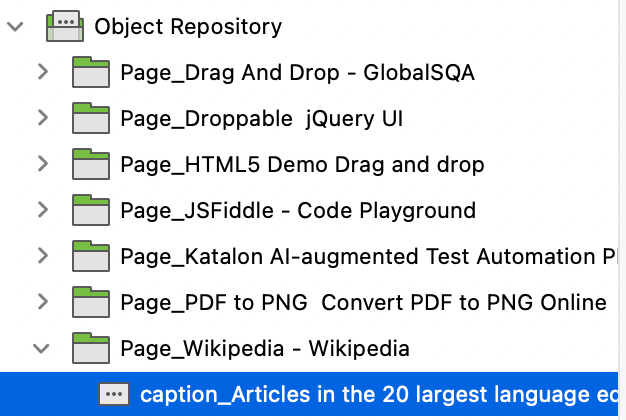This screenshot has width=626, height=420.
Task: Expand the Page_Drag And Drop - GlobalSQA folder
Action: coord(43,72)
